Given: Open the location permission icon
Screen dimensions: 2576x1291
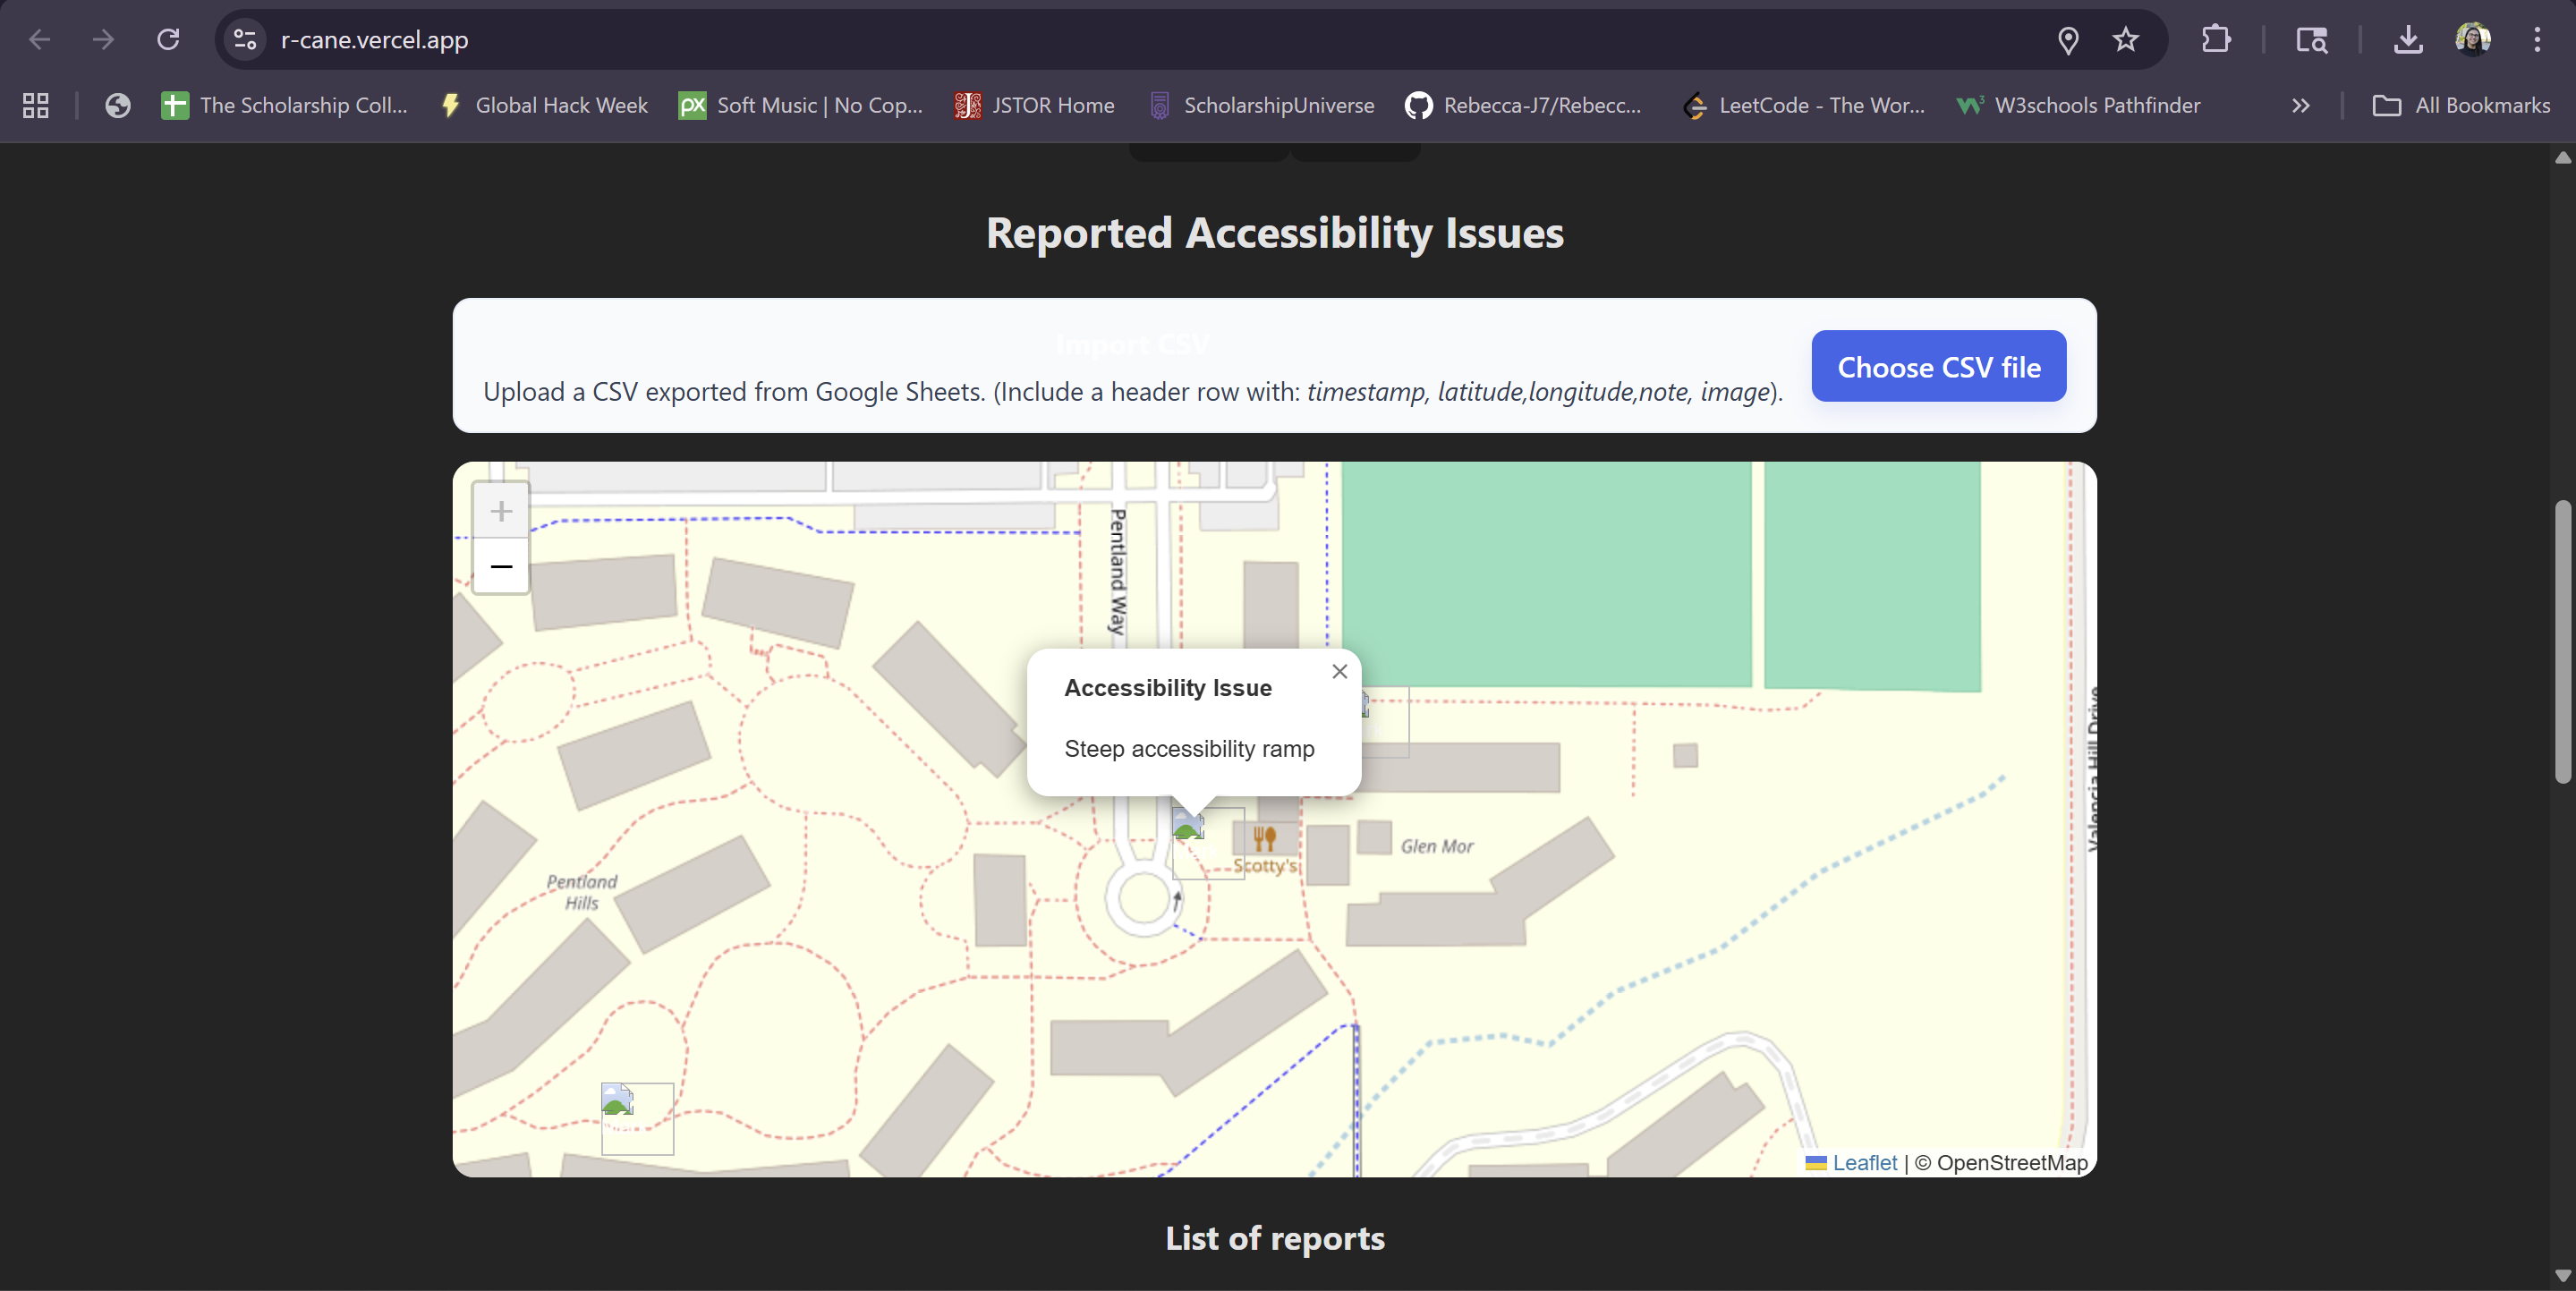Looking at the screenshot, I should click(2068, 40).
